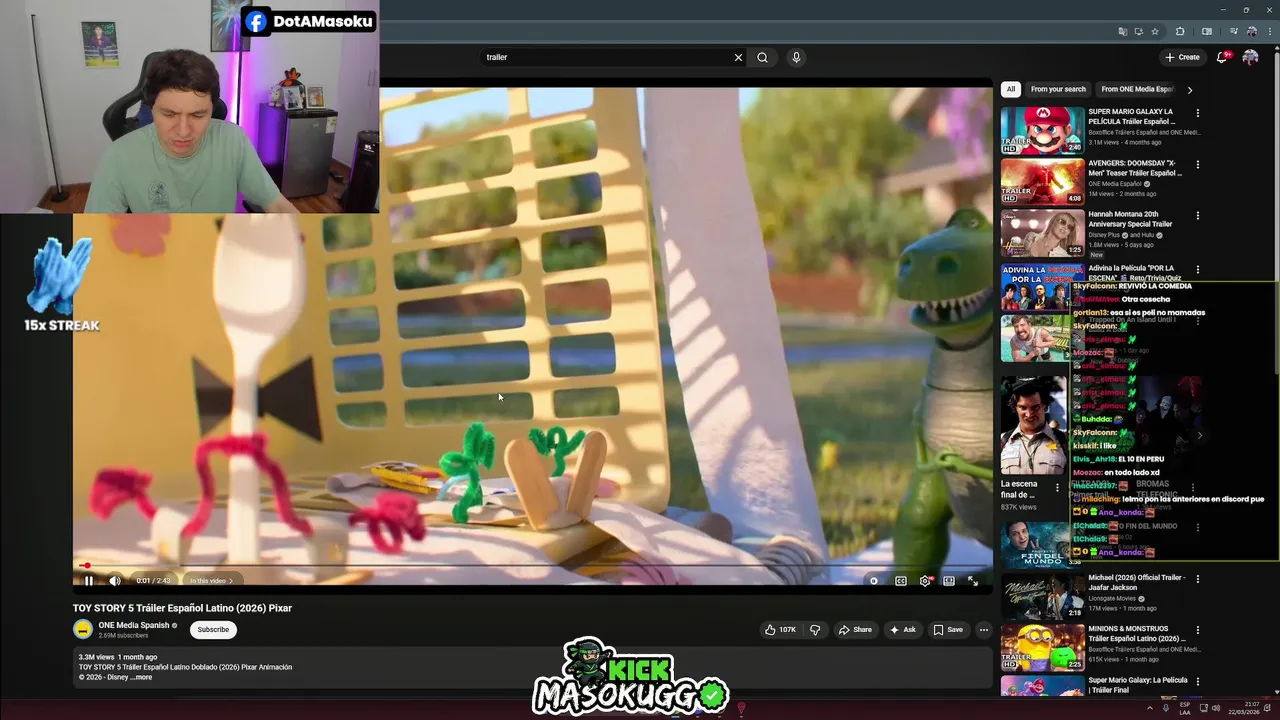Open options for 'Adivina la Película' video
Image resolution: width=1280 pixels, height=720 pixels.
pos(1198,269)
